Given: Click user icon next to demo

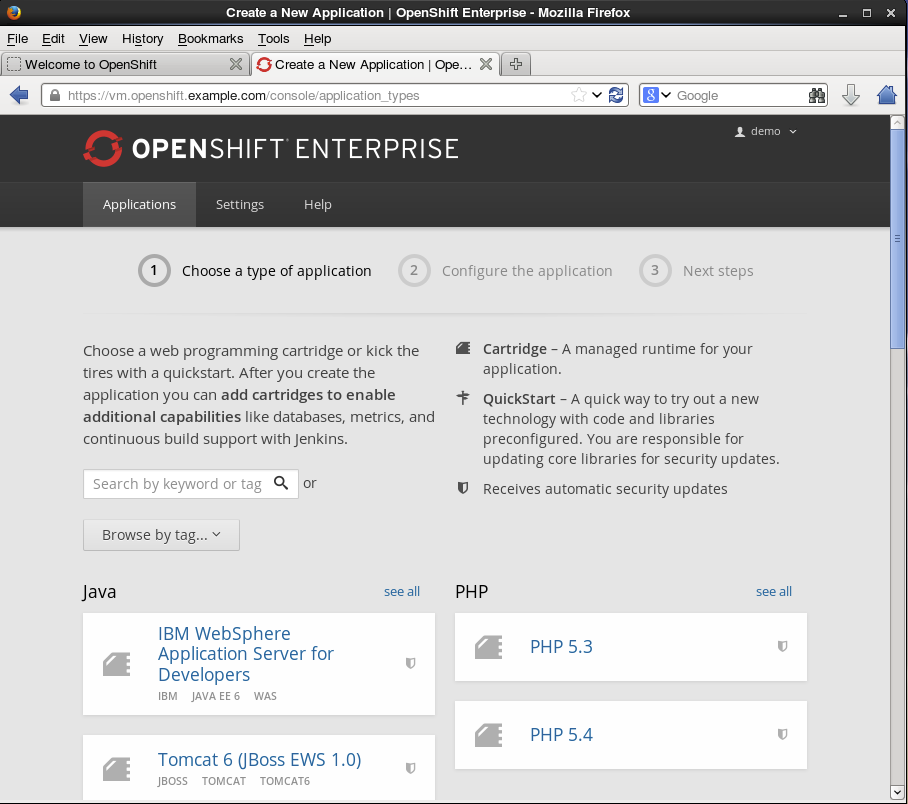Looking at the screenshot, I should tap(739, 132).
